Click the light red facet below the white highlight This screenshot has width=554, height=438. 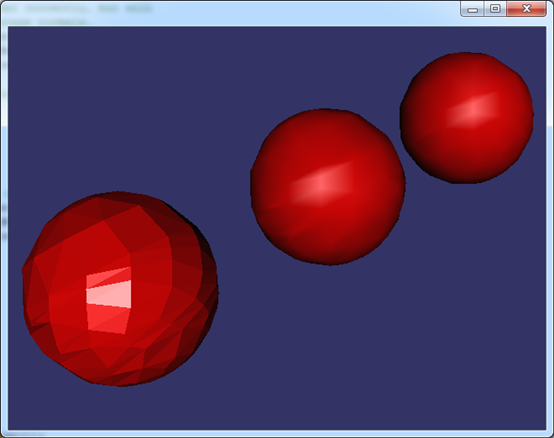(x=107, y=319)
